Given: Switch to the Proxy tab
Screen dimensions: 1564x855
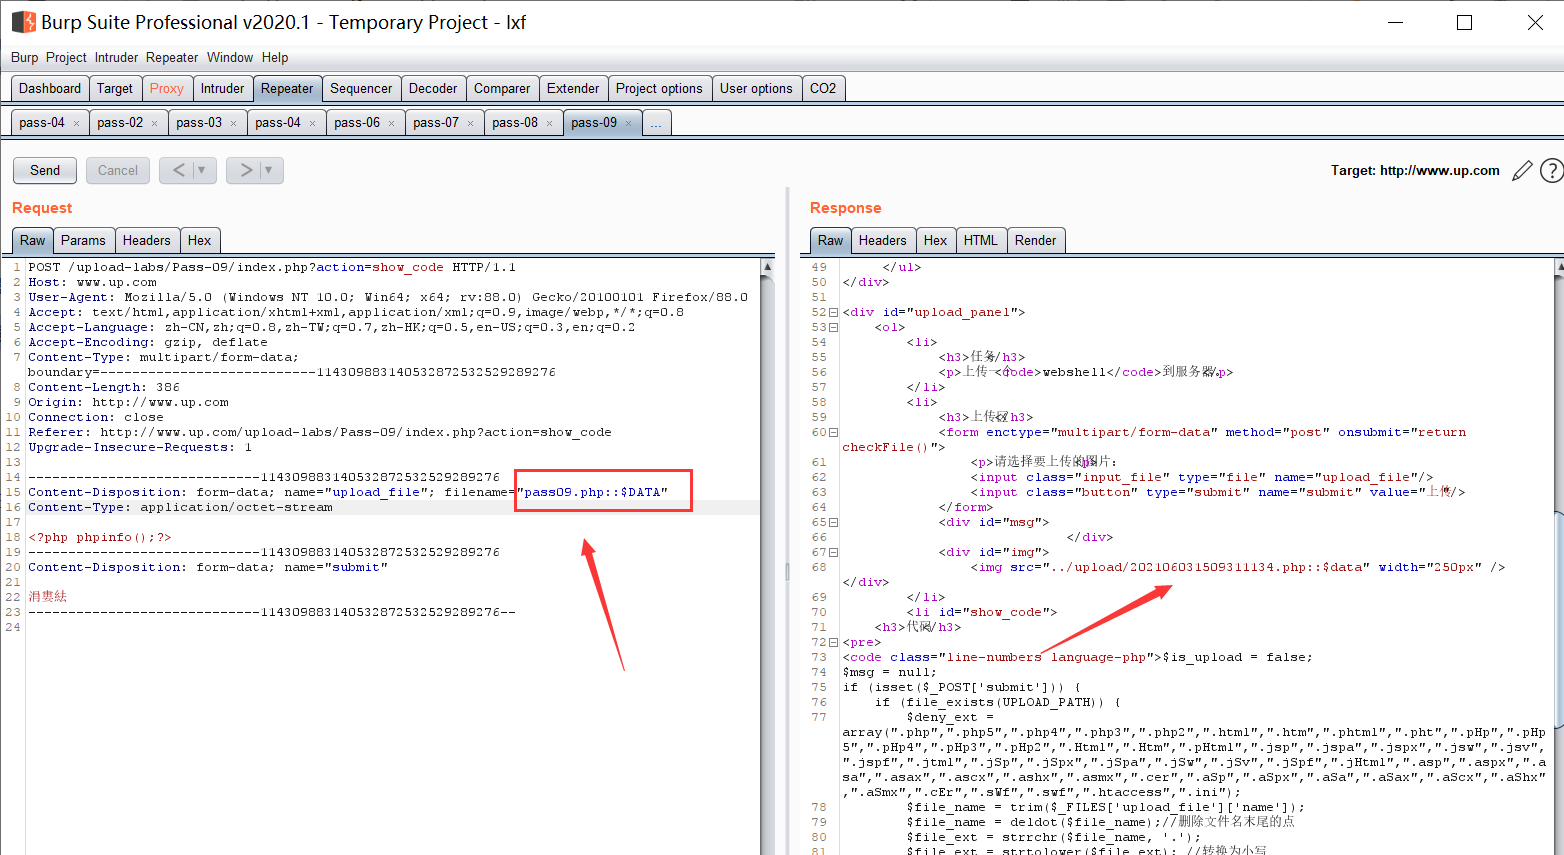Looking at the screenshot, I should [x=167, y=88].
